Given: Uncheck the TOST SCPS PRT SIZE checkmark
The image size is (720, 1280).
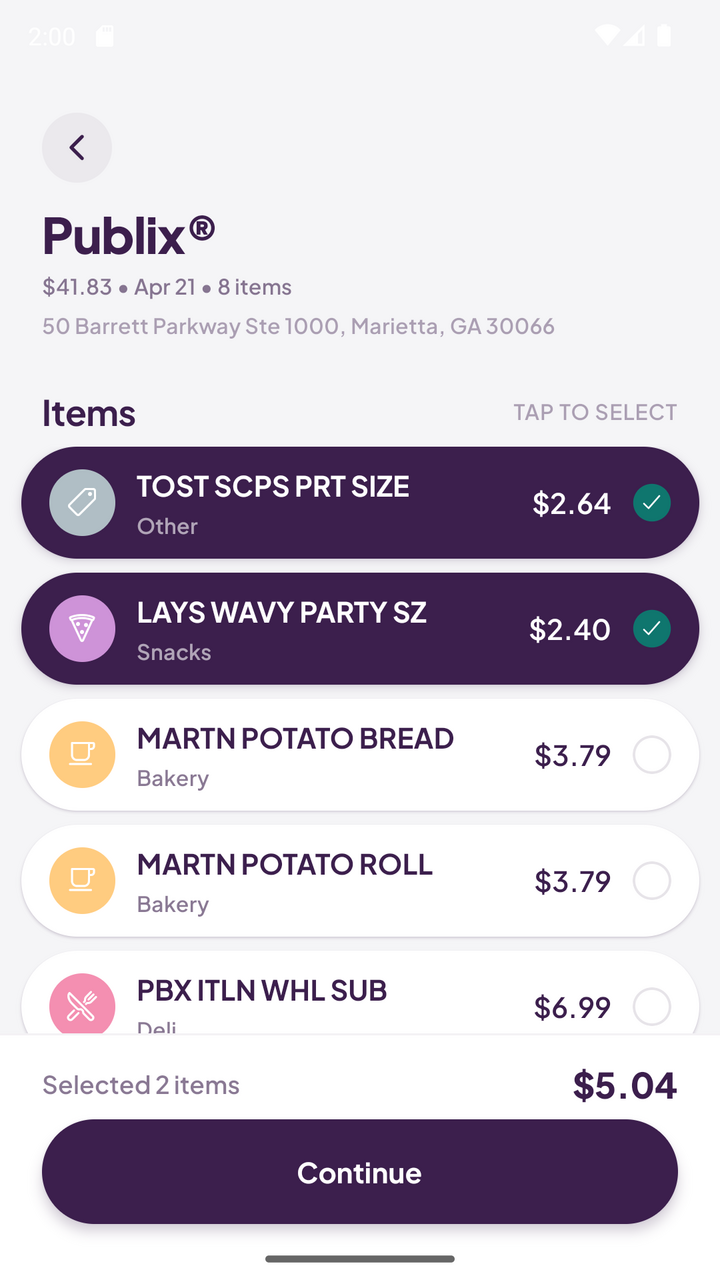Looking at the screenshot, I should pyautogui.click(x=652, y=502).
